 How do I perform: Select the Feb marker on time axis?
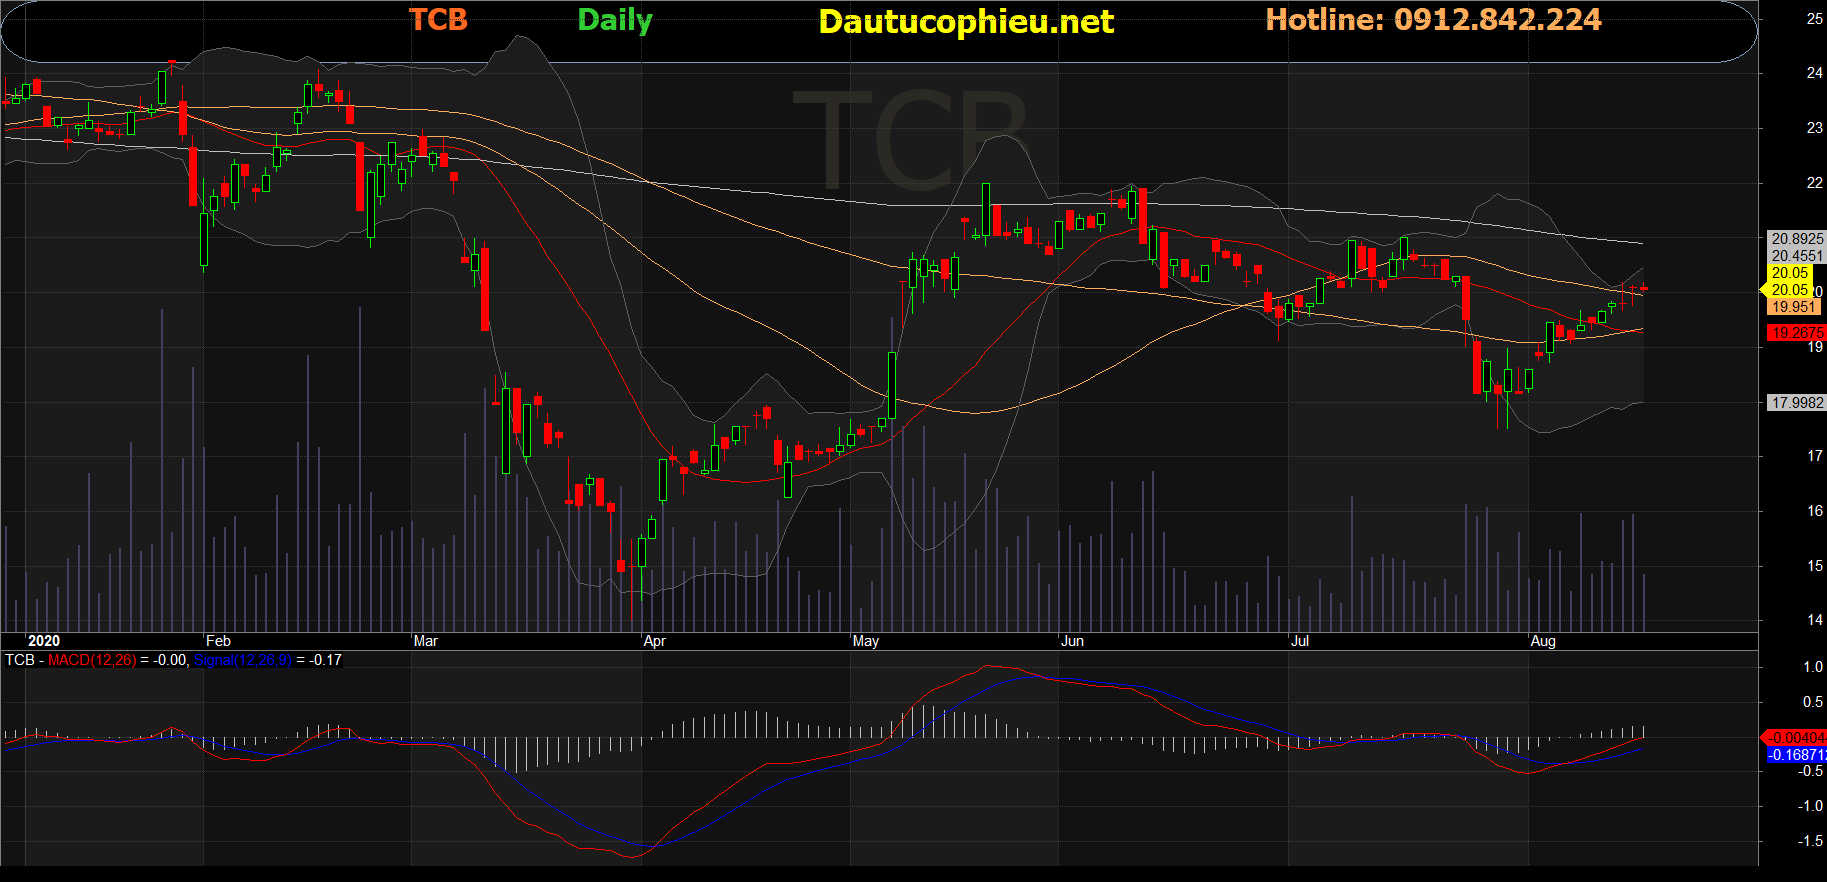click(x=218, y=641)
